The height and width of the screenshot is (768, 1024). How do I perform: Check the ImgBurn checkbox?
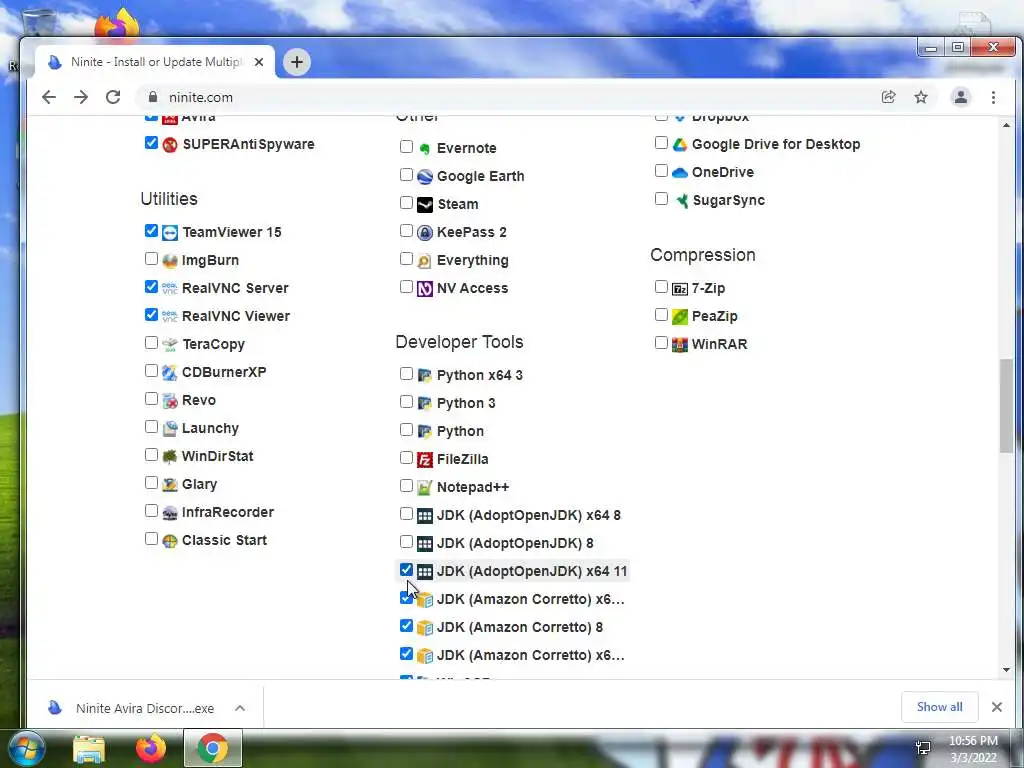(x=151, y=259)
